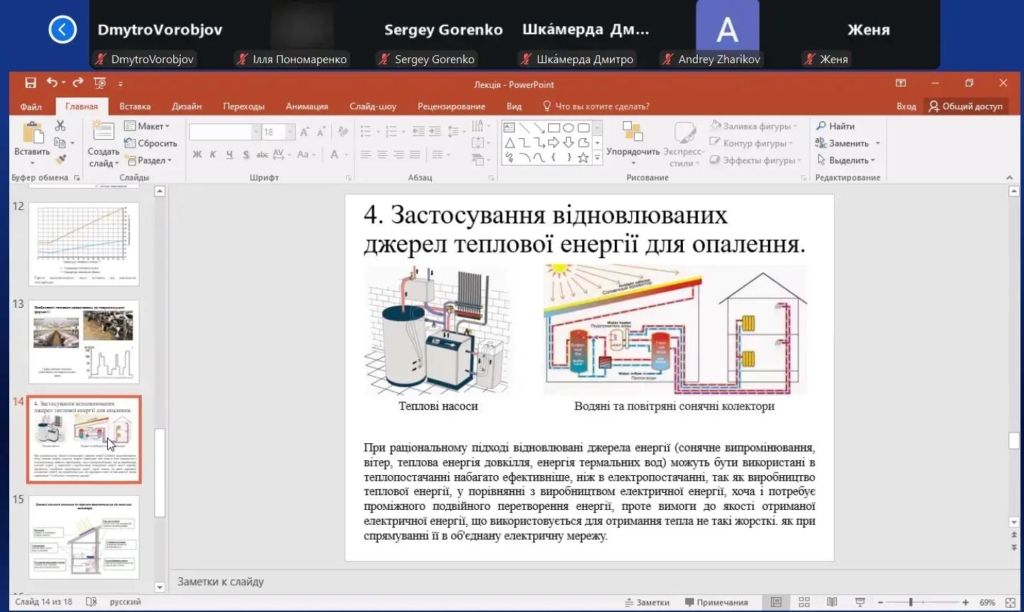The width and height of the screenshot is (1024, 612).
Task: Open the Layout (Макет) dropdown
Action: [x=147, y=126]
